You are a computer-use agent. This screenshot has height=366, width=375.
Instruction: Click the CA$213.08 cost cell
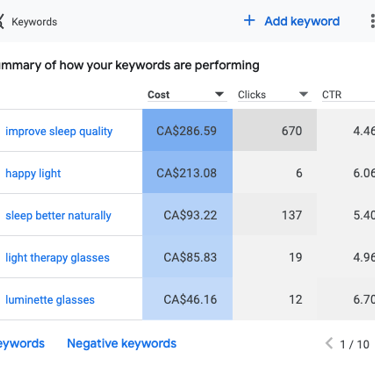(x=187, y=173)
